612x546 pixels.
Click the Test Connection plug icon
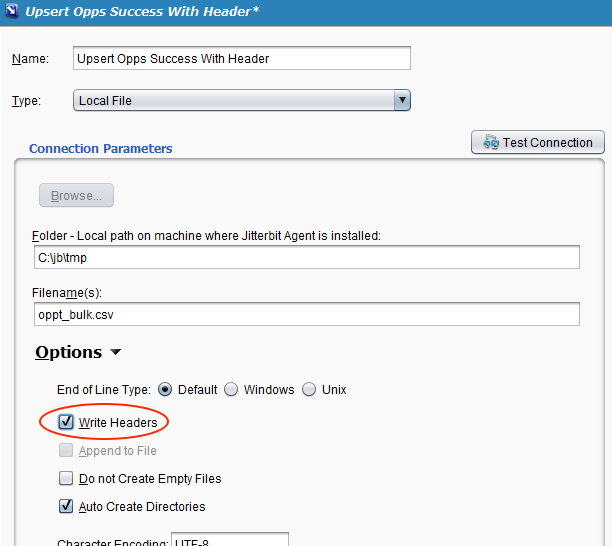tap(490, 143)
